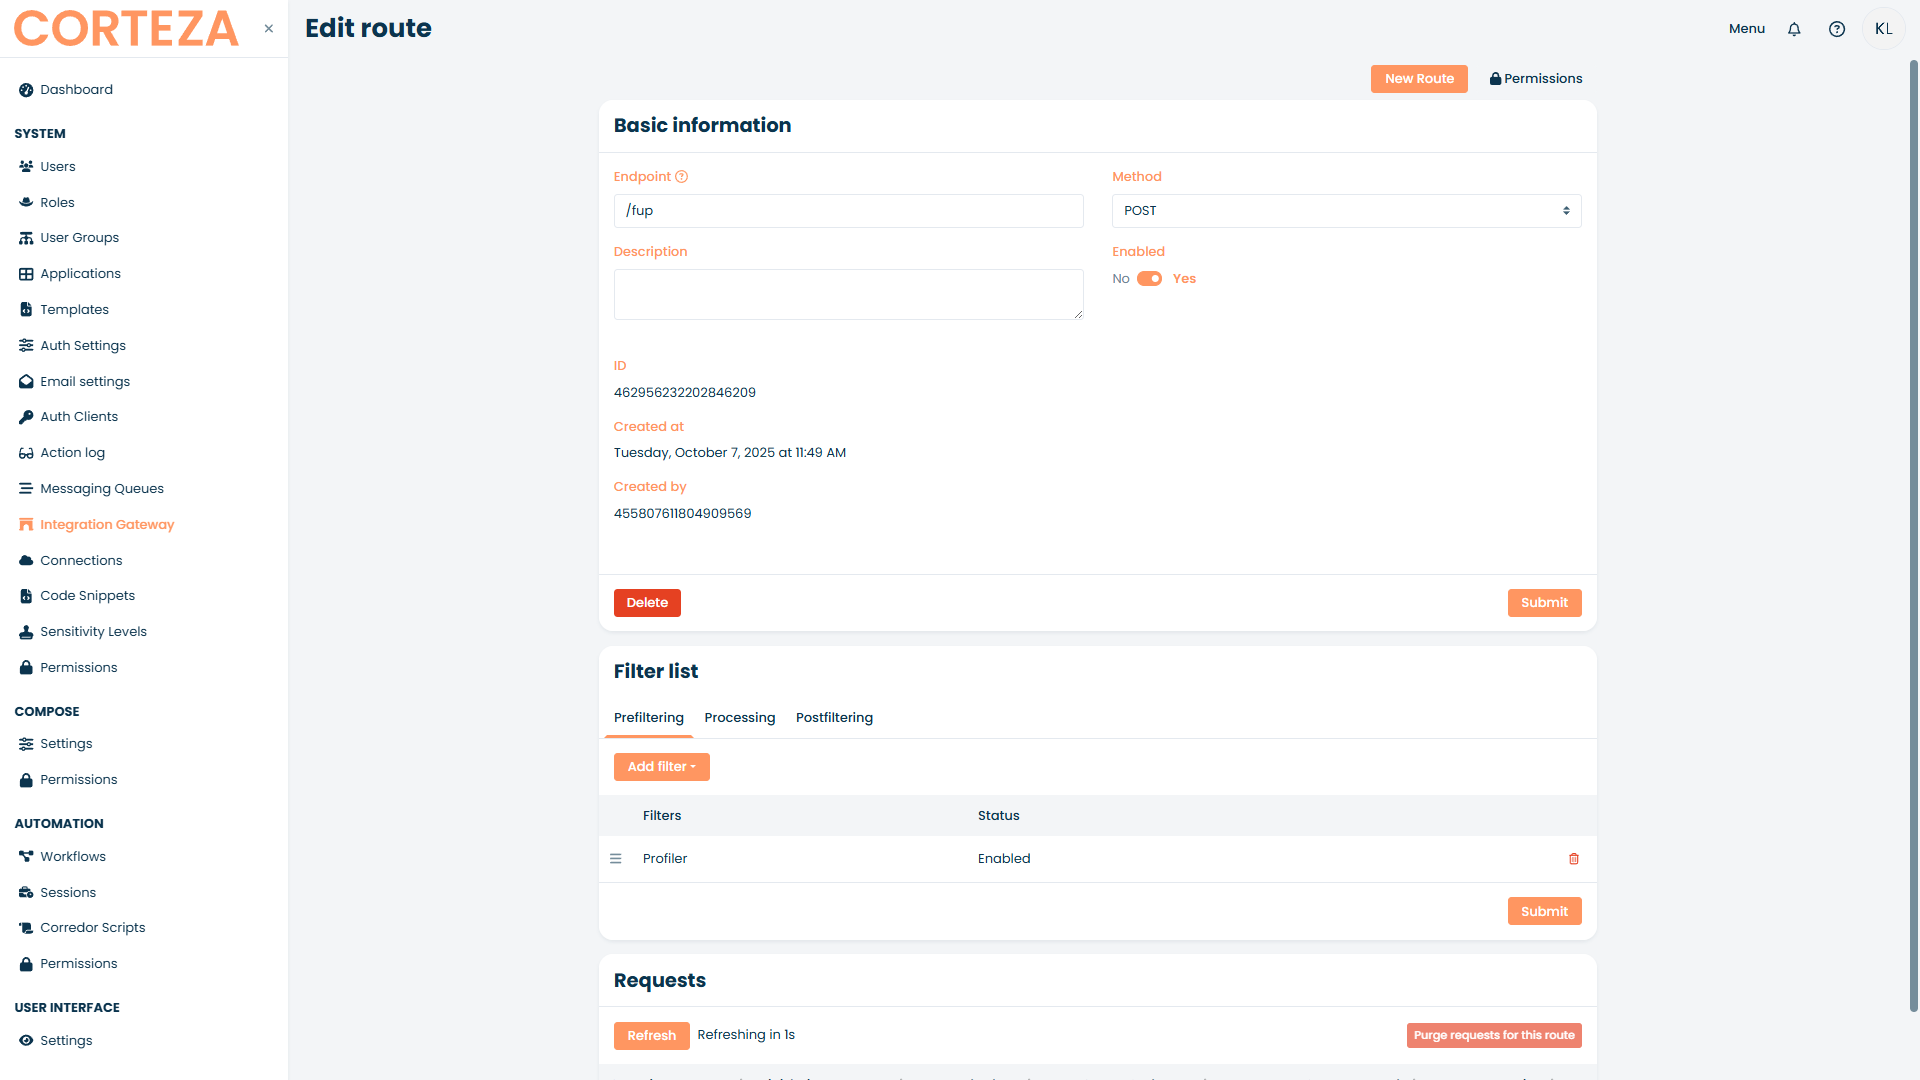The width and height of the screenshot is (1920, 1080).
Task: Open the top-right Menu
Action: pyautogui.click(x=1747, y=29)
